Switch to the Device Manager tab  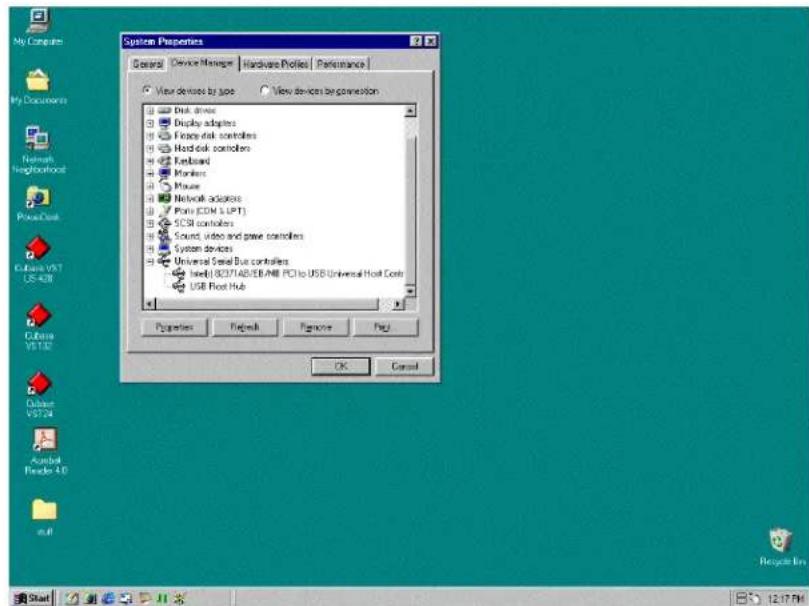point(202,62)
